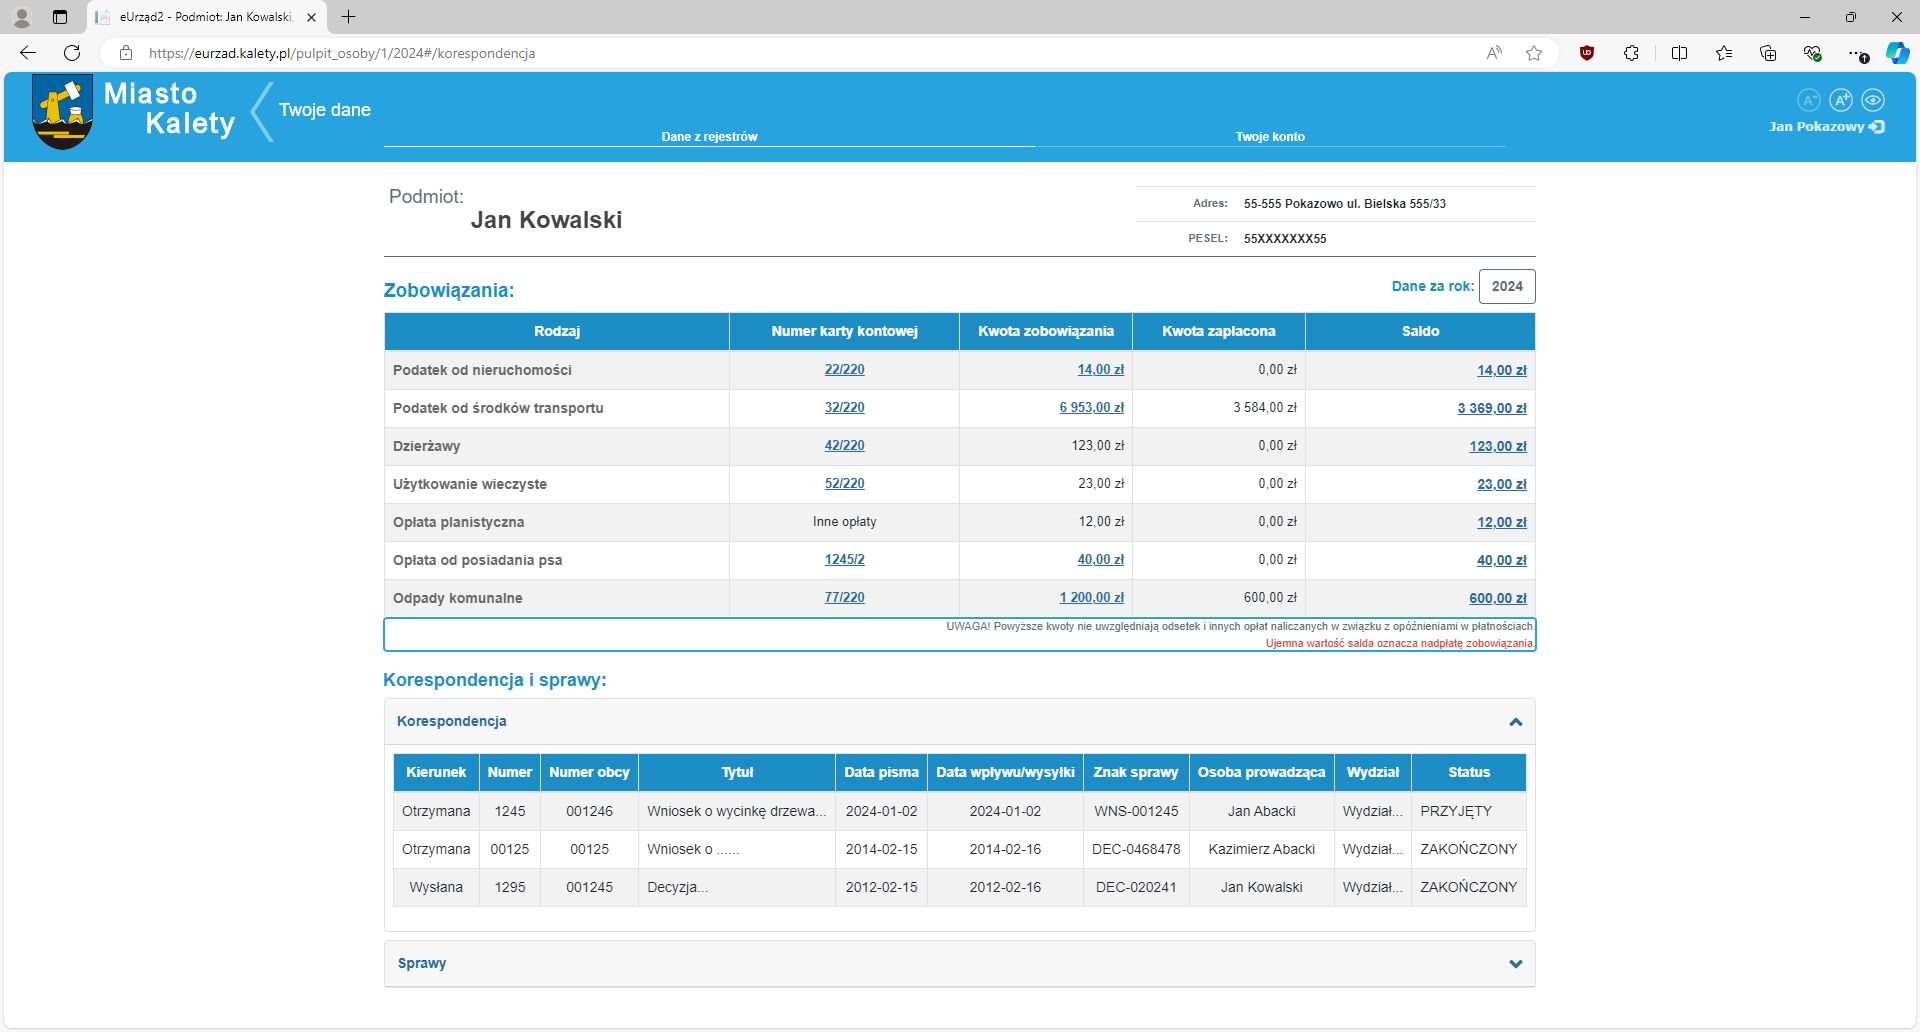1920x1032 pixels.
Task: Increase font size with the A+ icon
Action: [1841, 100]
